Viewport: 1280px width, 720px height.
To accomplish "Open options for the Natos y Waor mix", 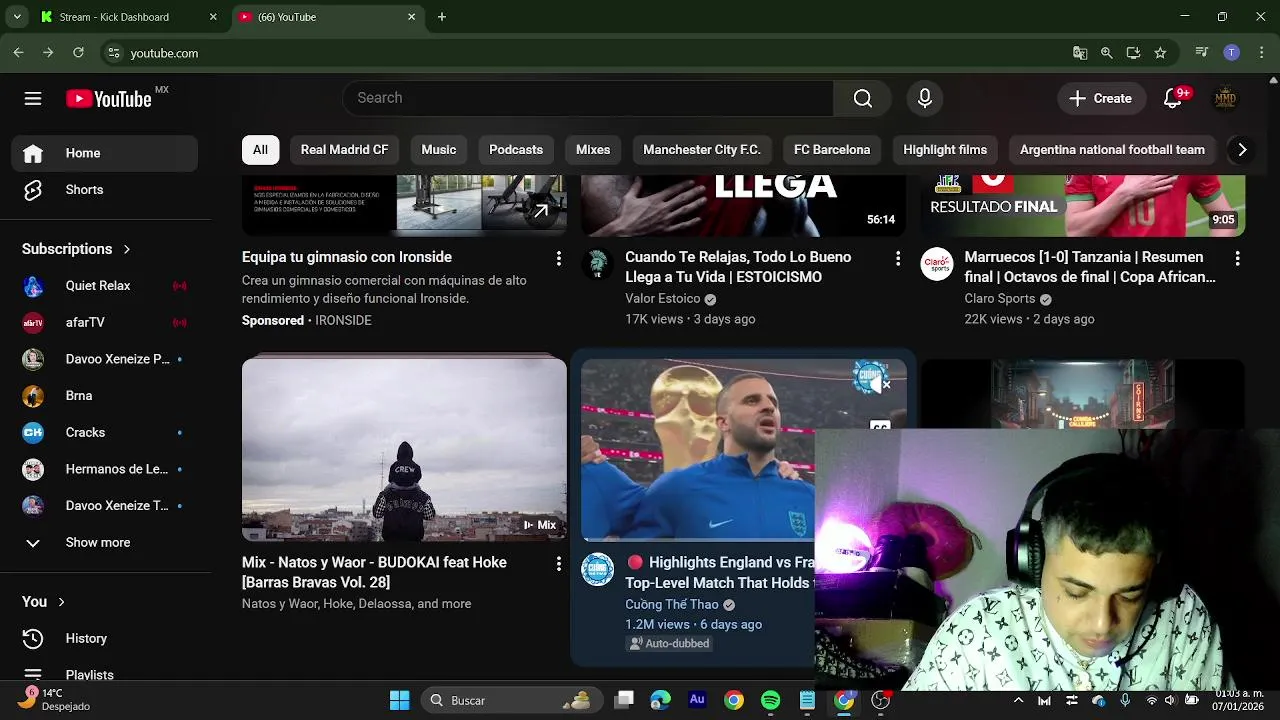I will click(558, 564).
